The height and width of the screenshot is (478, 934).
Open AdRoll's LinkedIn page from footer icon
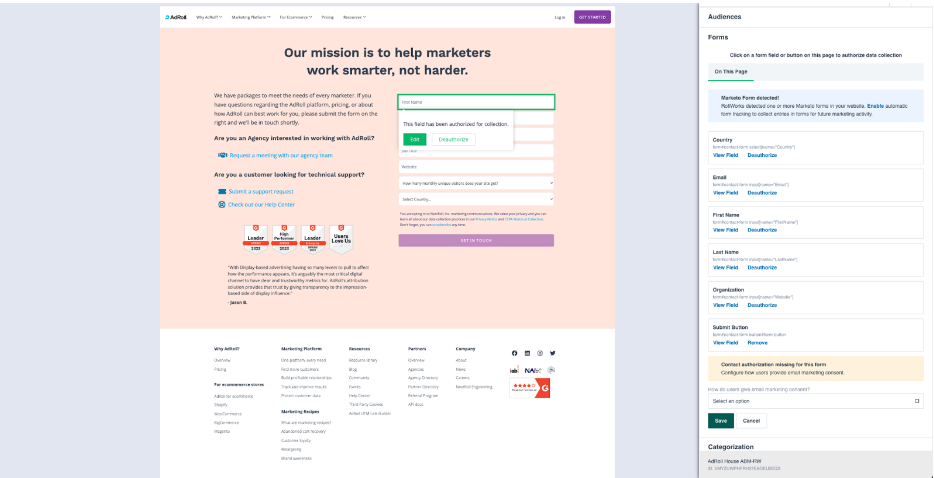[x=527, y=353]
